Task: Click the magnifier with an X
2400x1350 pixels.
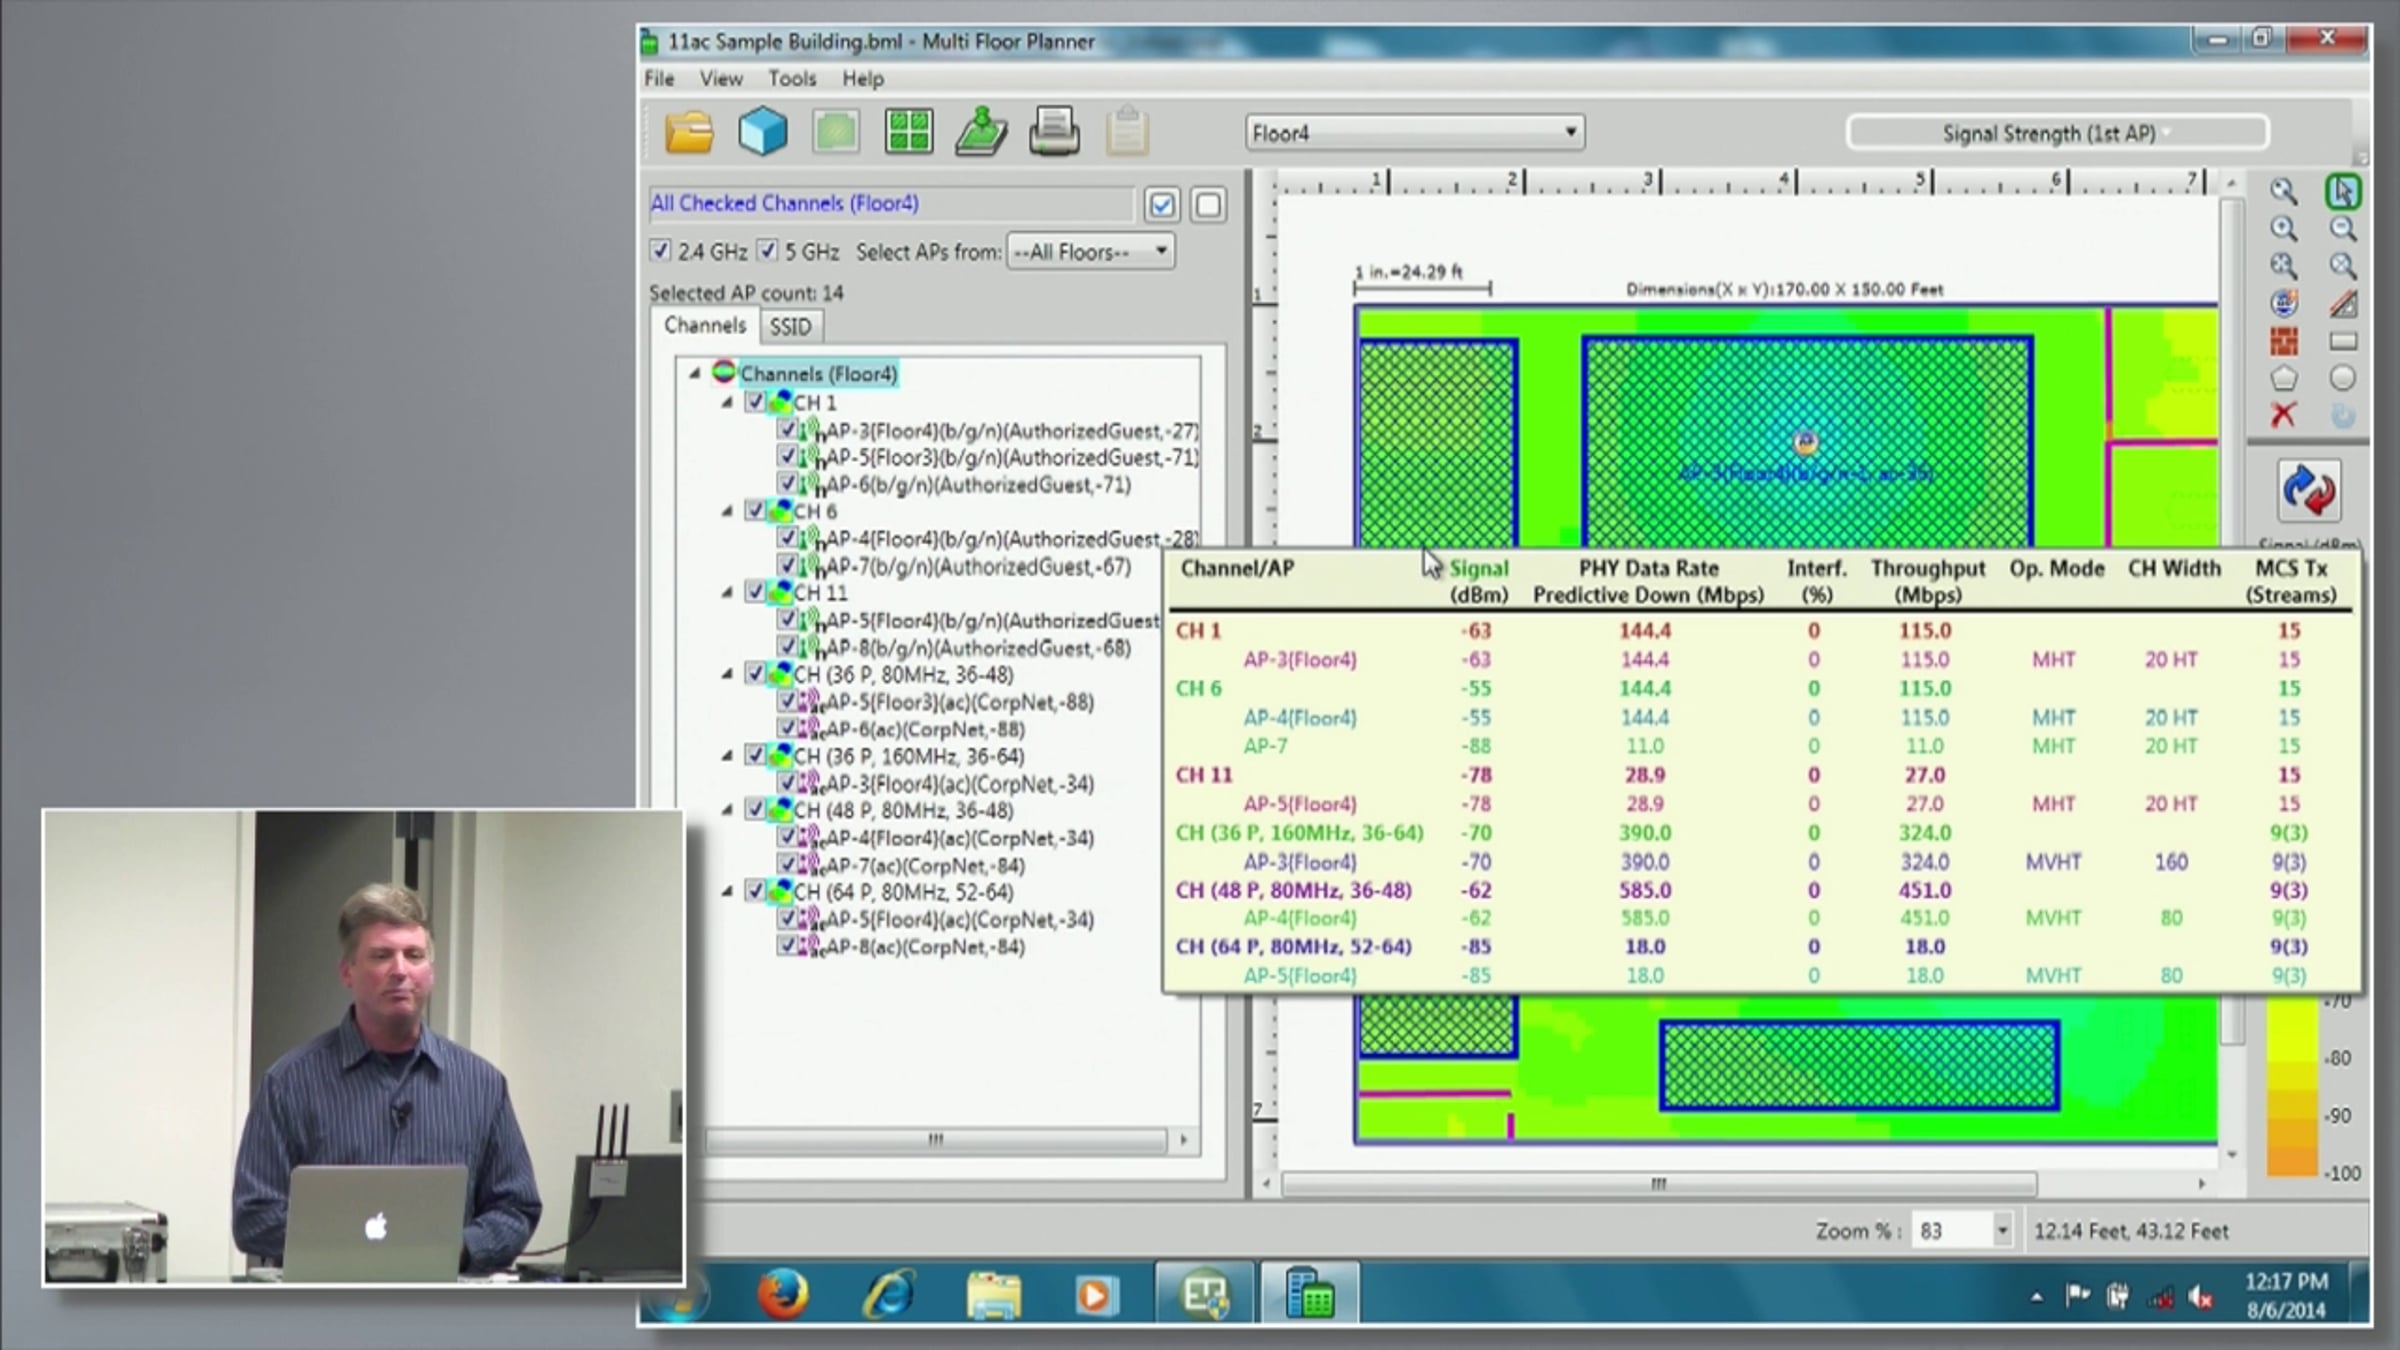Action: (x=2343, y=266)
